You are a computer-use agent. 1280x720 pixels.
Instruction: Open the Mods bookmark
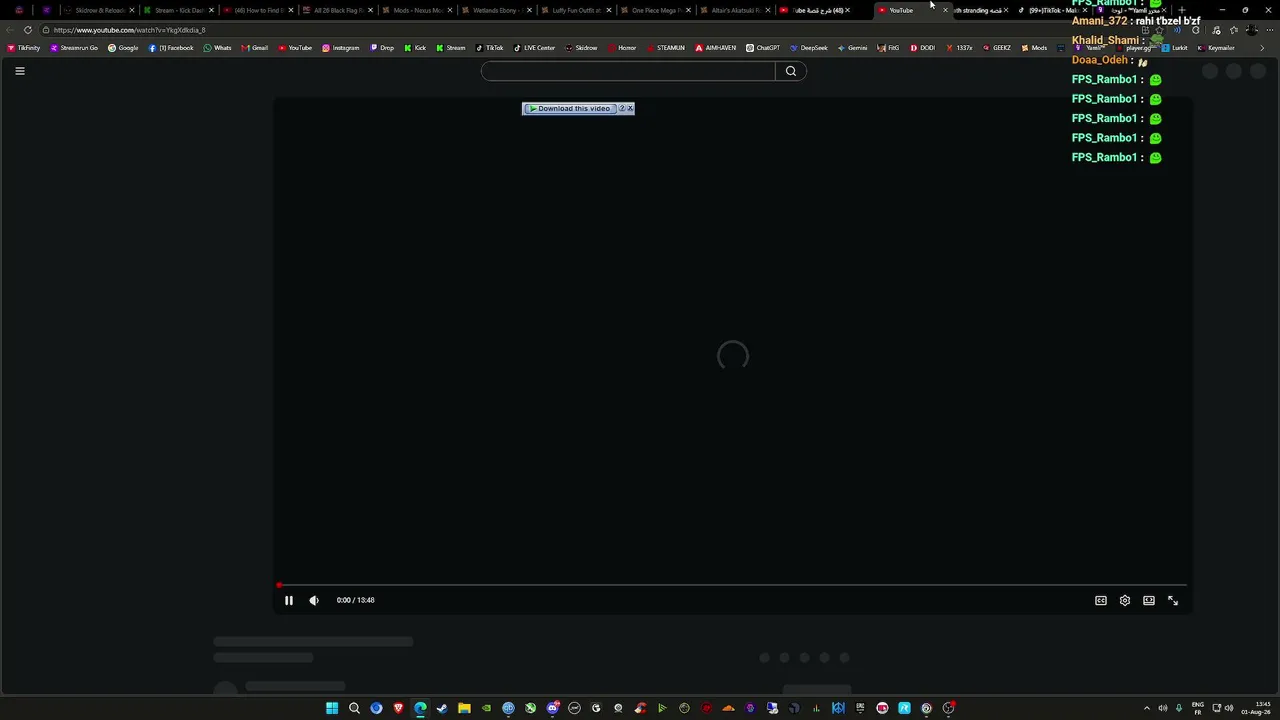1034,48
